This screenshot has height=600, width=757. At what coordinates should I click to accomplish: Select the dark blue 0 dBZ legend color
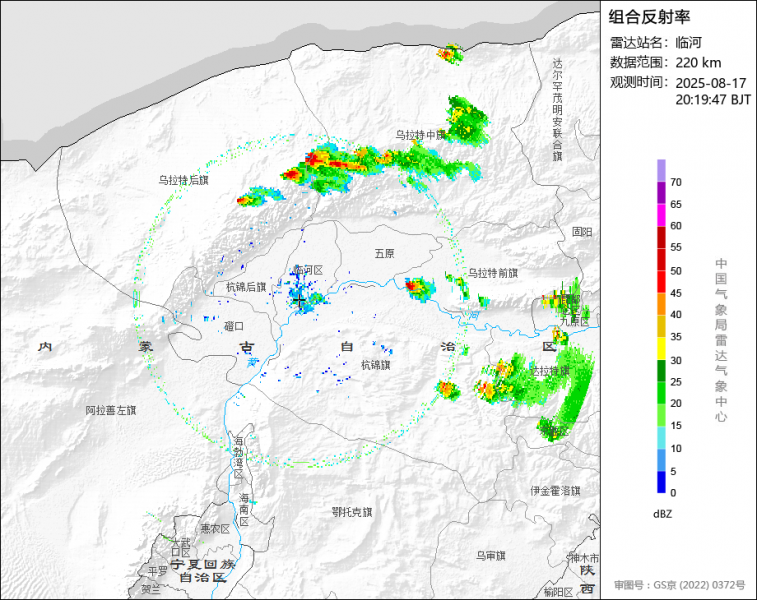(662, 482)
